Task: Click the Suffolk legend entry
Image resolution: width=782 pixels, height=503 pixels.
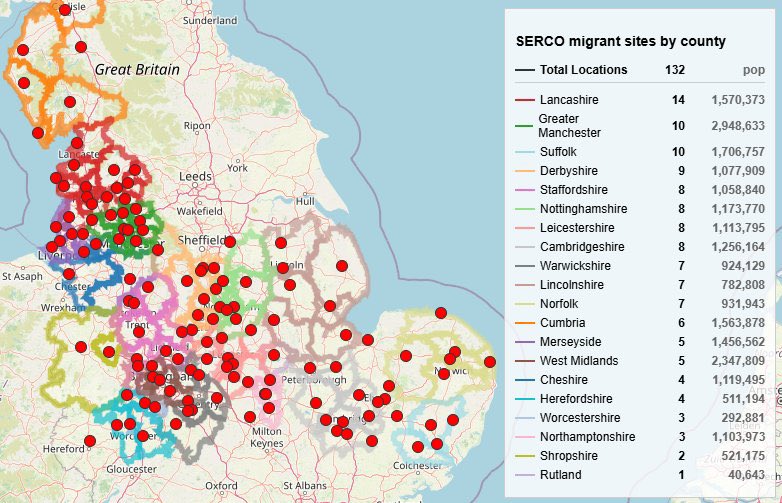Action: pos(640,152)
